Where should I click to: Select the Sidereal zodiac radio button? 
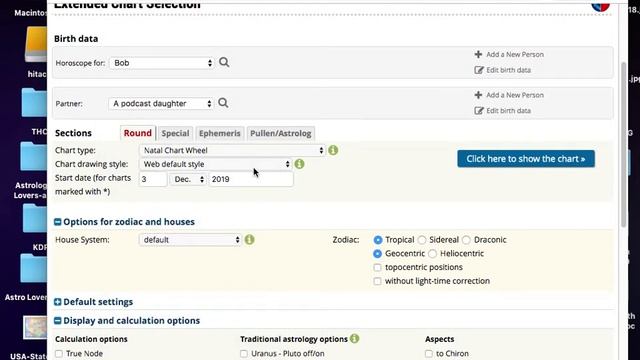[x=422, y=240]
